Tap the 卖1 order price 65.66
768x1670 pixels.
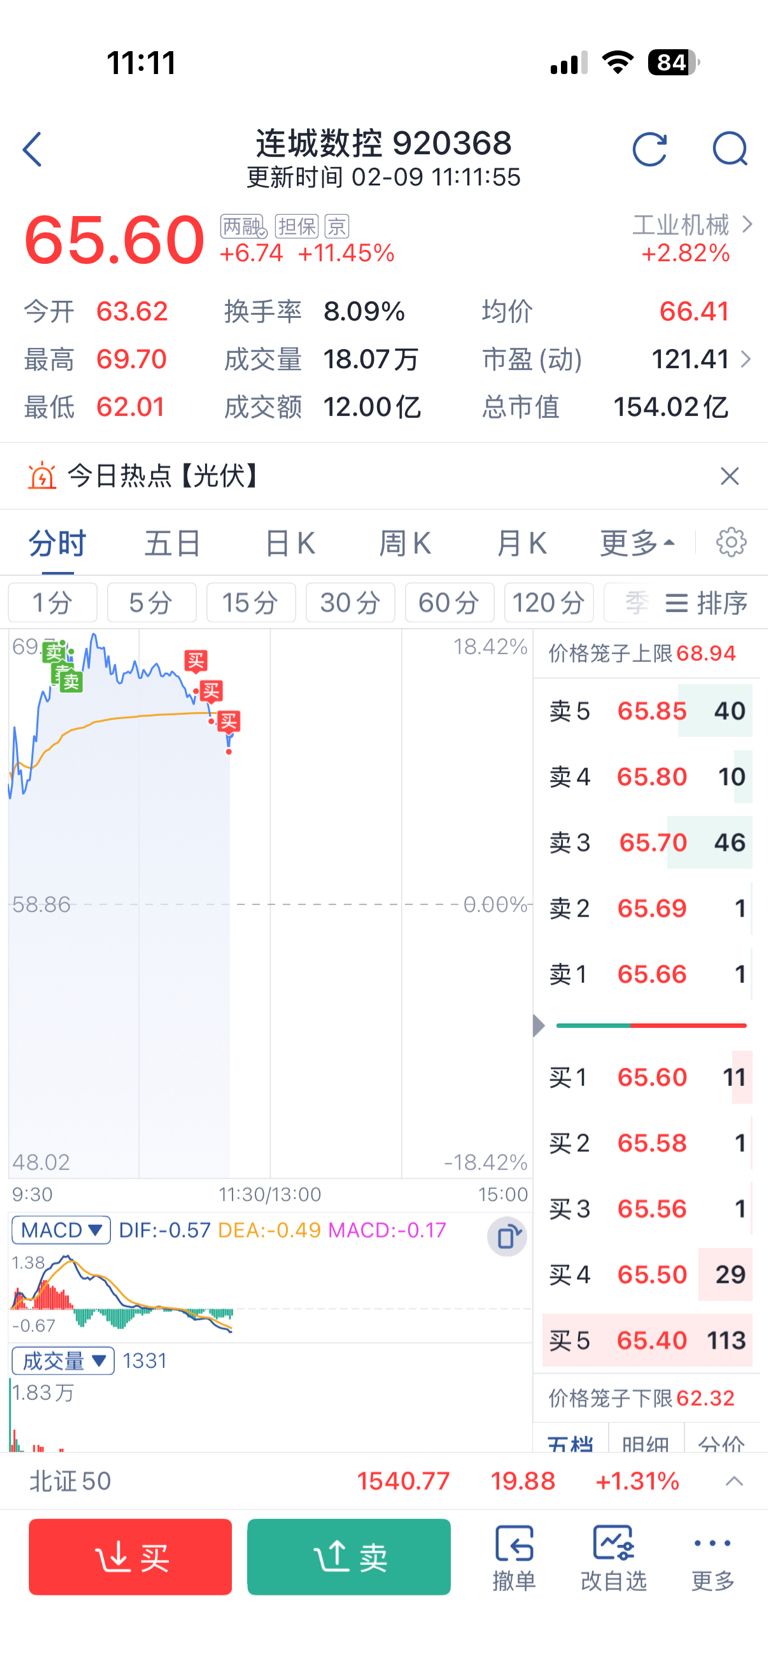pos(652,974)
